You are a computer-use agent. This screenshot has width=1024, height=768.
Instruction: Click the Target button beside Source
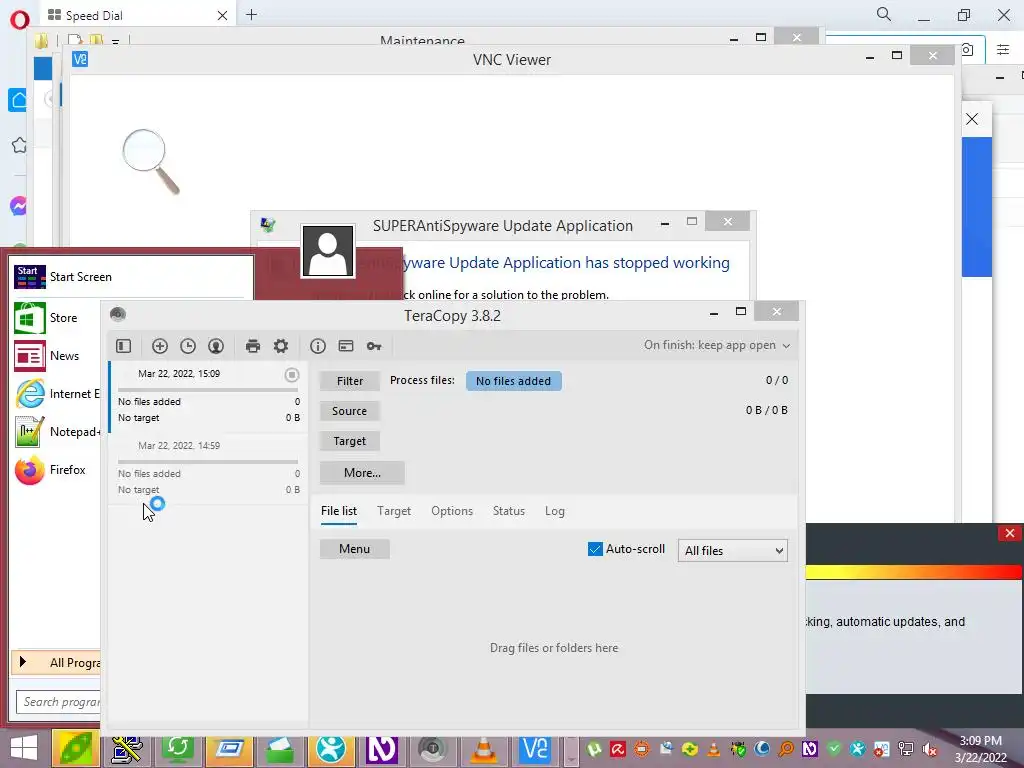350,441
